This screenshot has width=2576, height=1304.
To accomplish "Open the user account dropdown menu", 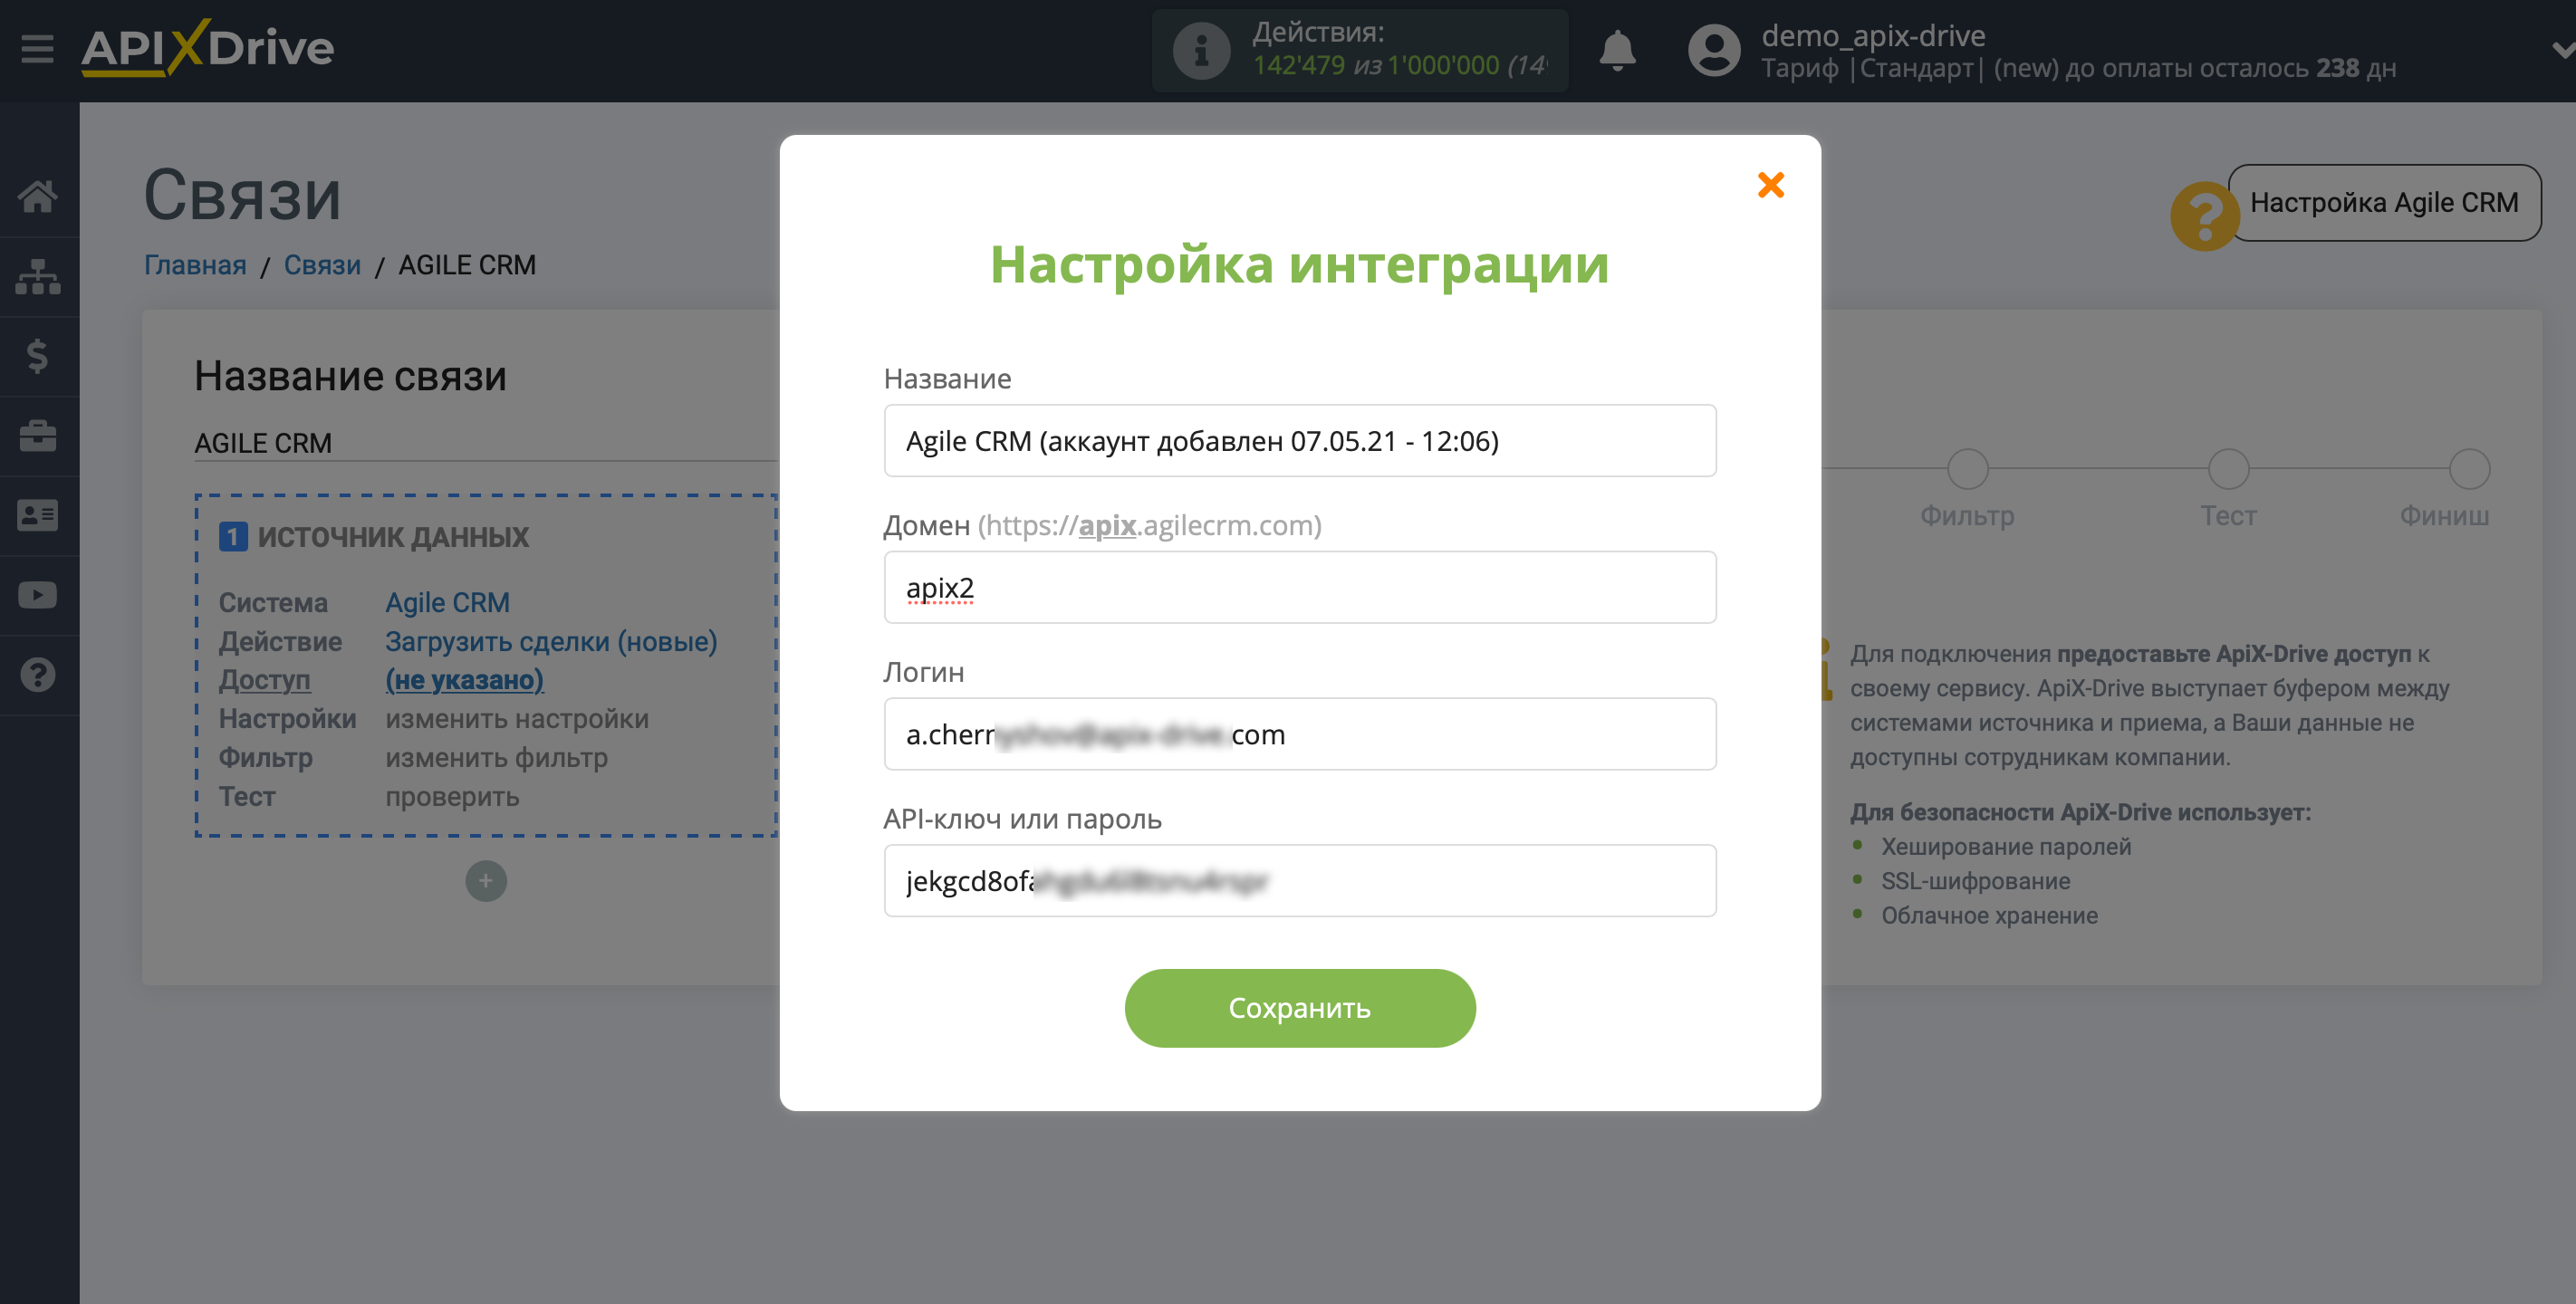I will (x=2554, y=50).
